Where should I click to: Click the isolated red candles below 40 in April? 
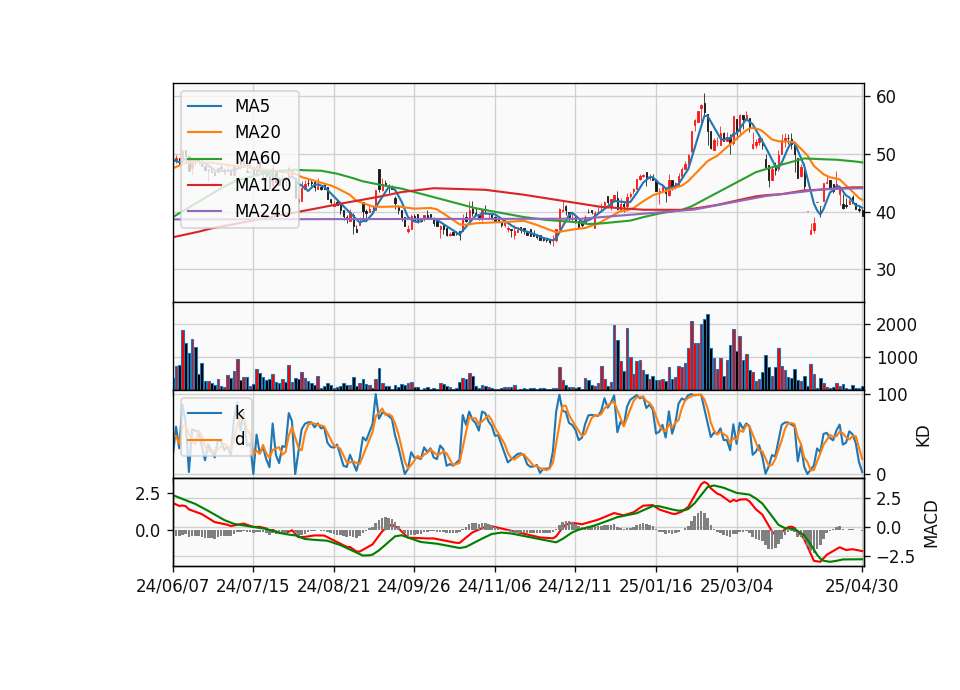812,228
